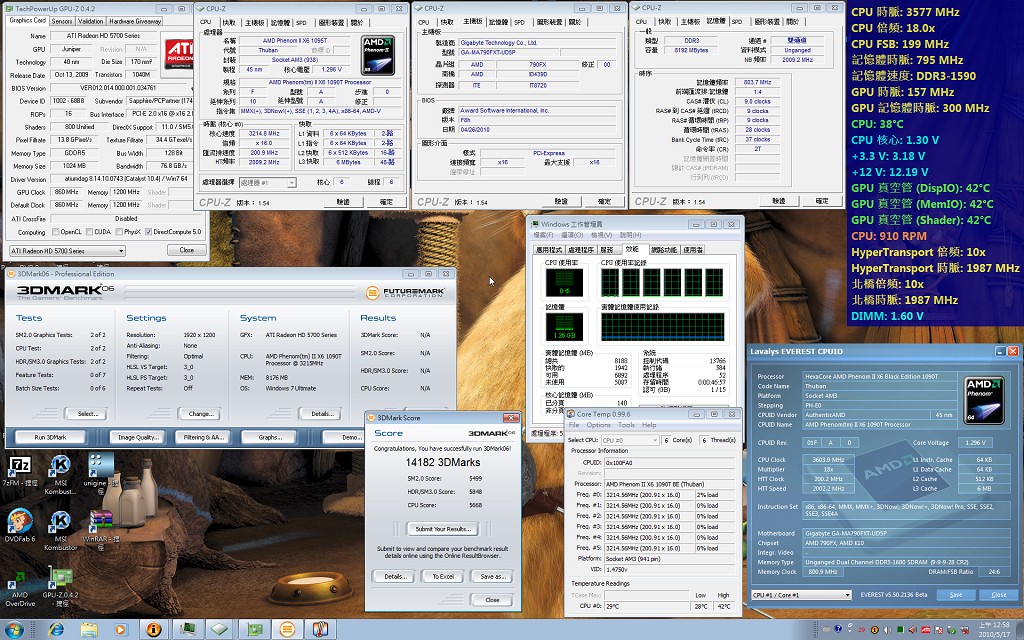Open the ATI Radeon HD 5700 Series dropdown
This screenshot has height=640, width=1024.
(x=67, y=251)
